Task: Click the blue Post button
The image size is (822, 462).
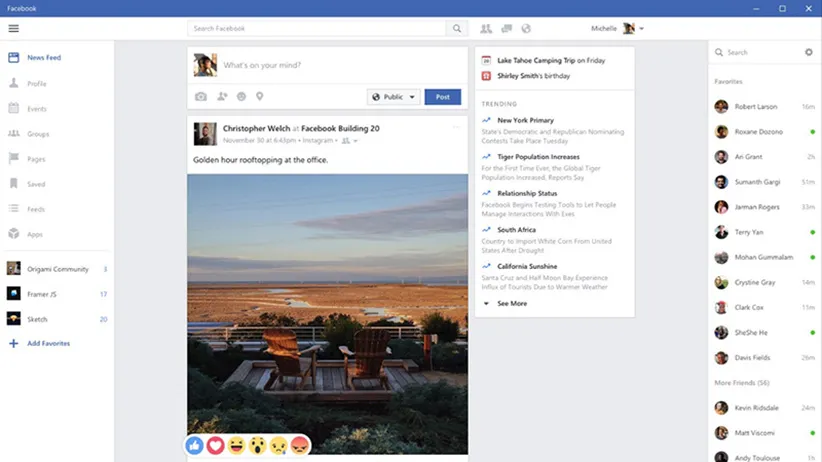Action: pos(443,97)
